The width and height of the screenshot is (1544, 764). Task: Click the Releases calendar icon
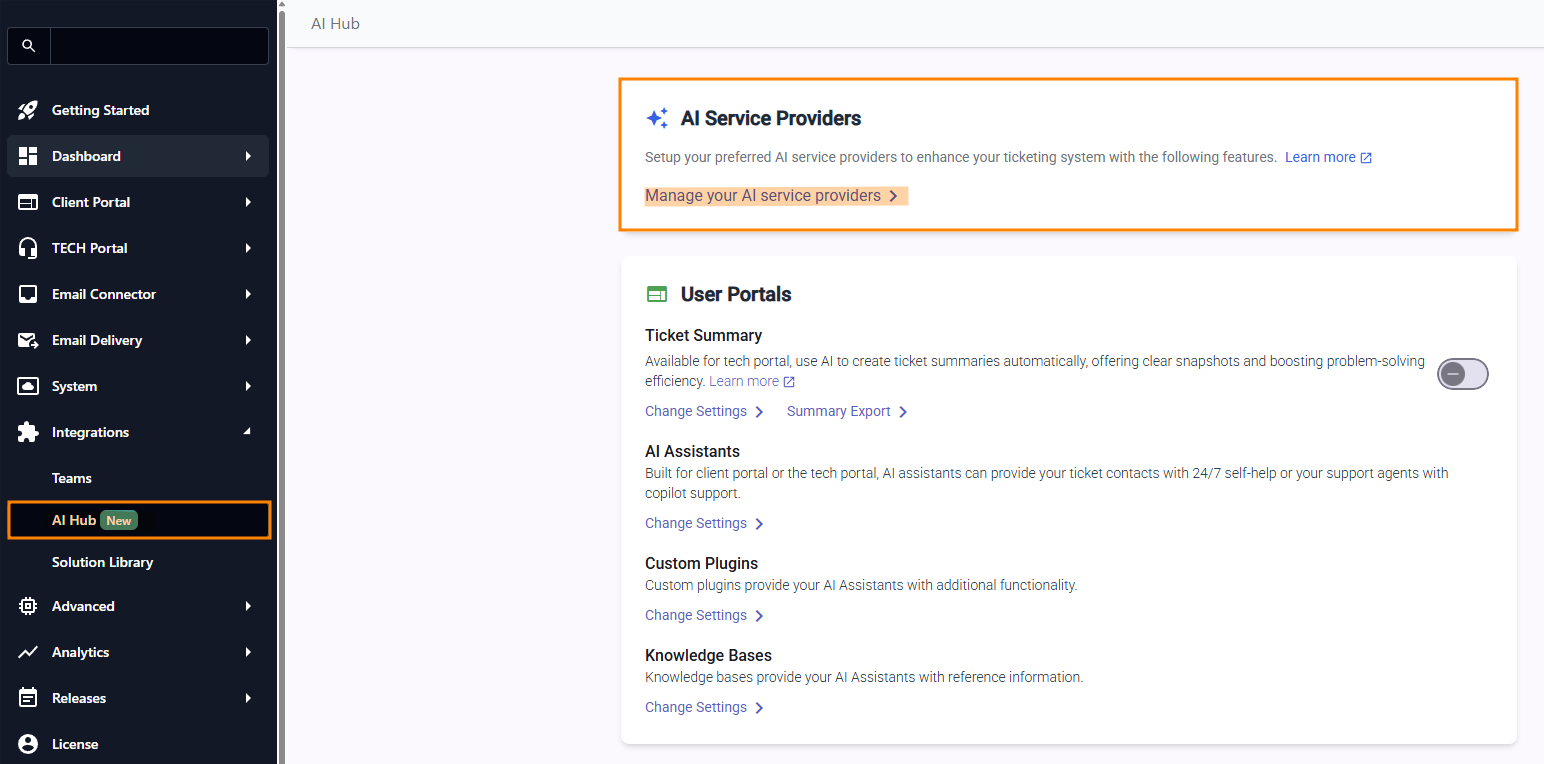pyautogui.click(x=28, y=698)
